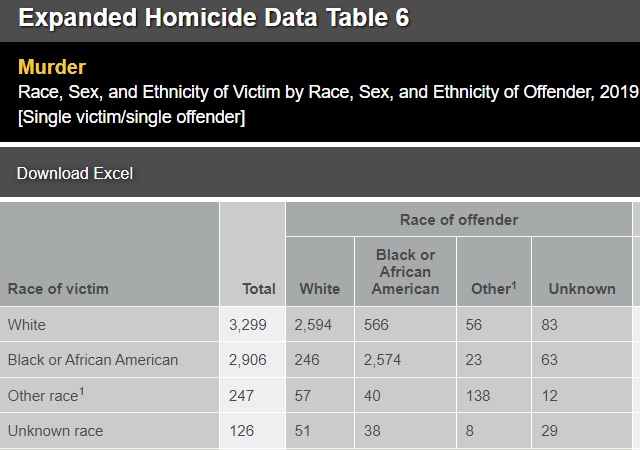Click the Unknown race row label
The image size is (640, 450).
(55, 431)
